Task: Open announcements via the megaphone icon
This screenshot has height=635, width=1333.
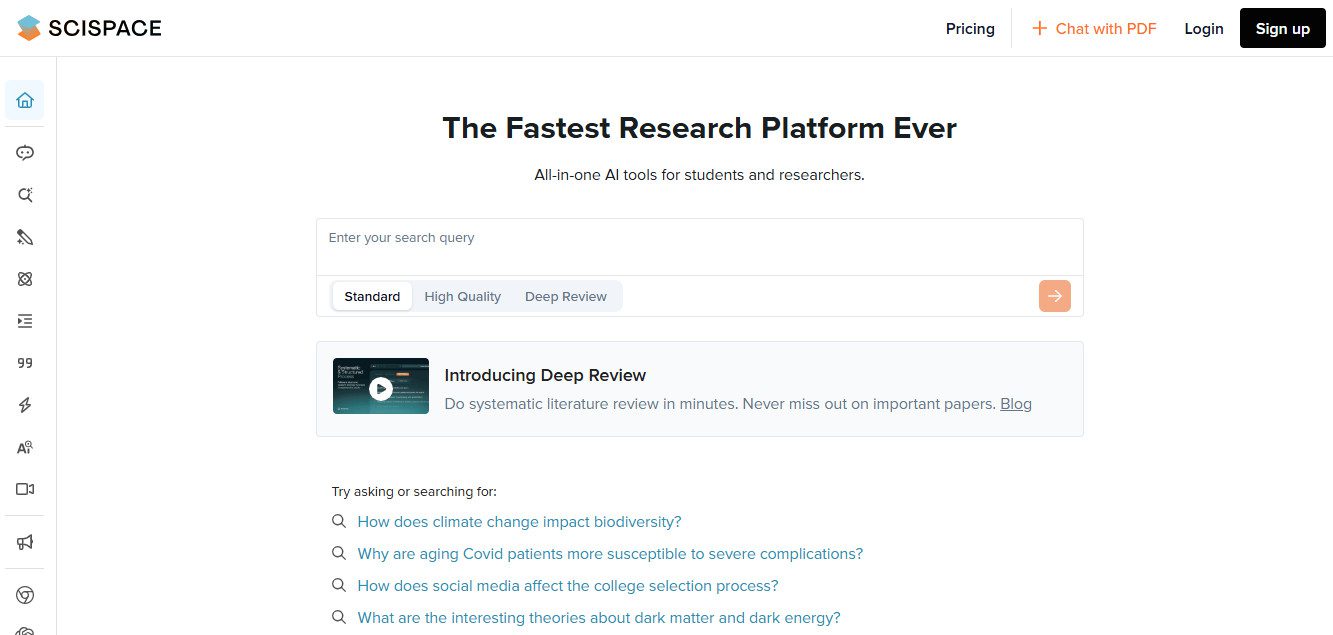Action: click(x=24, y=542)
